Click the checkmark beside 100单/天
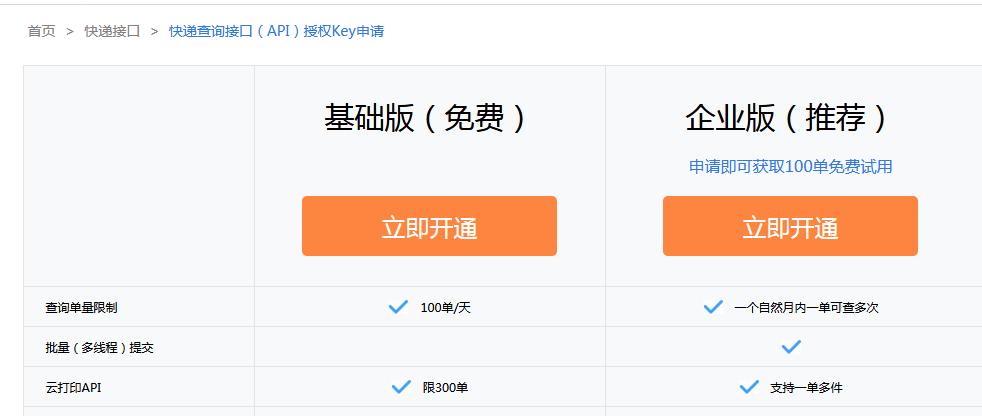The width and height of the screenshot is (982, 416). click(398, 307)
